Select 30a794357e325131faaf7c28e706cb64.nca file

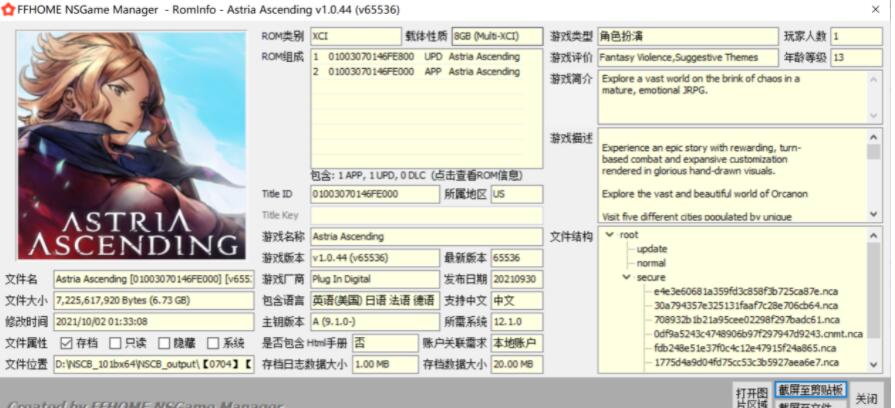746,306
